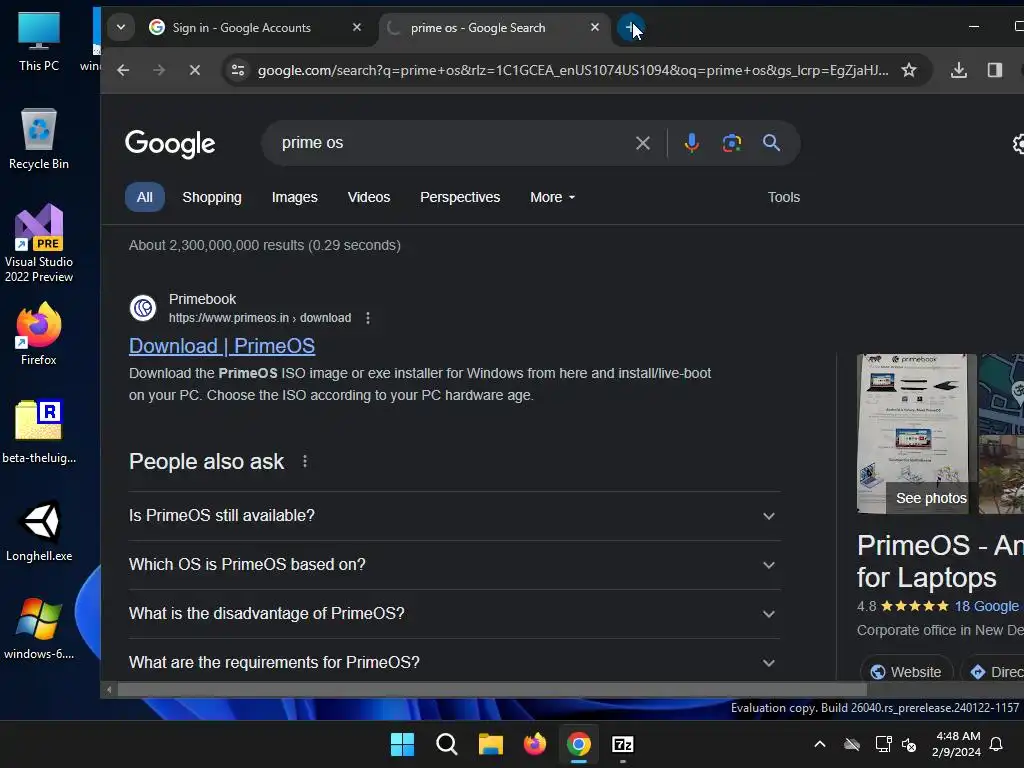This screenshot has width=1024, height=768.
Task: Open Chrome downloads icon
Action: pos(959,70)
